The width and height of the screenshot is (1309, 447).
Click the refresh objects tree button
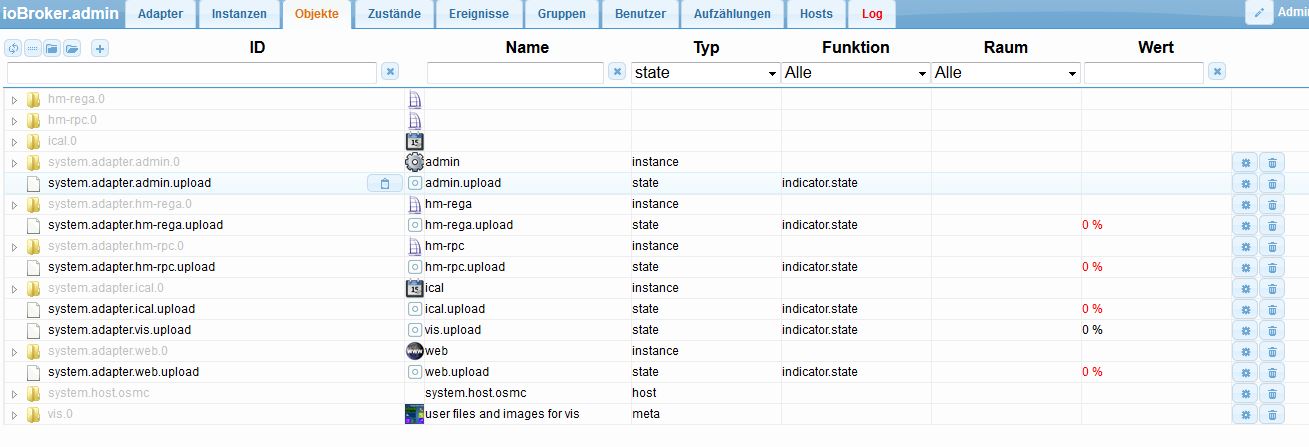click(x=13, y=48)
